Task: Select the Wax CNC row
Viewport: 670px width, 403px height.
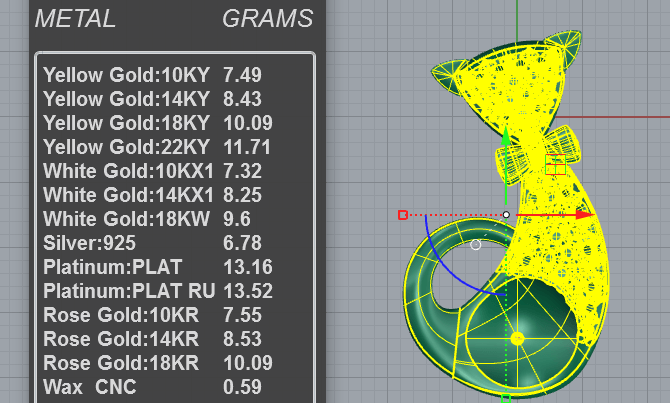Action: pos(175,387)
